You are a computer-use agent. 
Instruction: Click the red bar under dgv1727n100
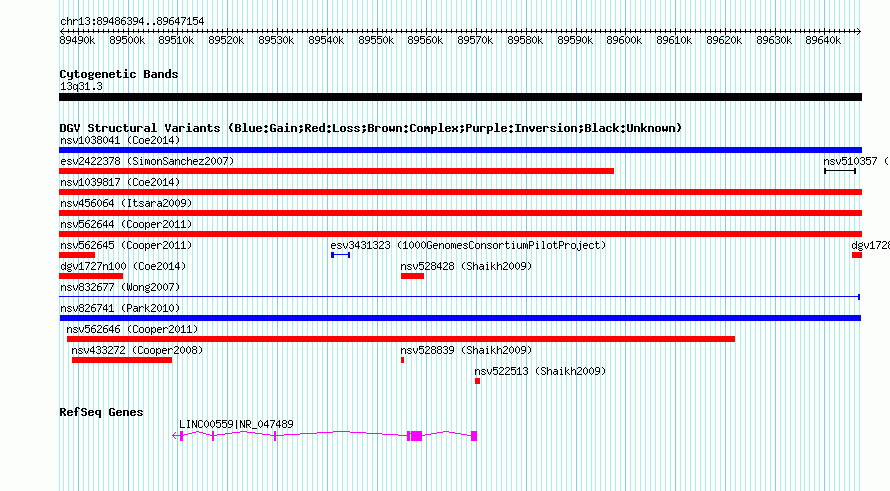click(x=91, y=276)
